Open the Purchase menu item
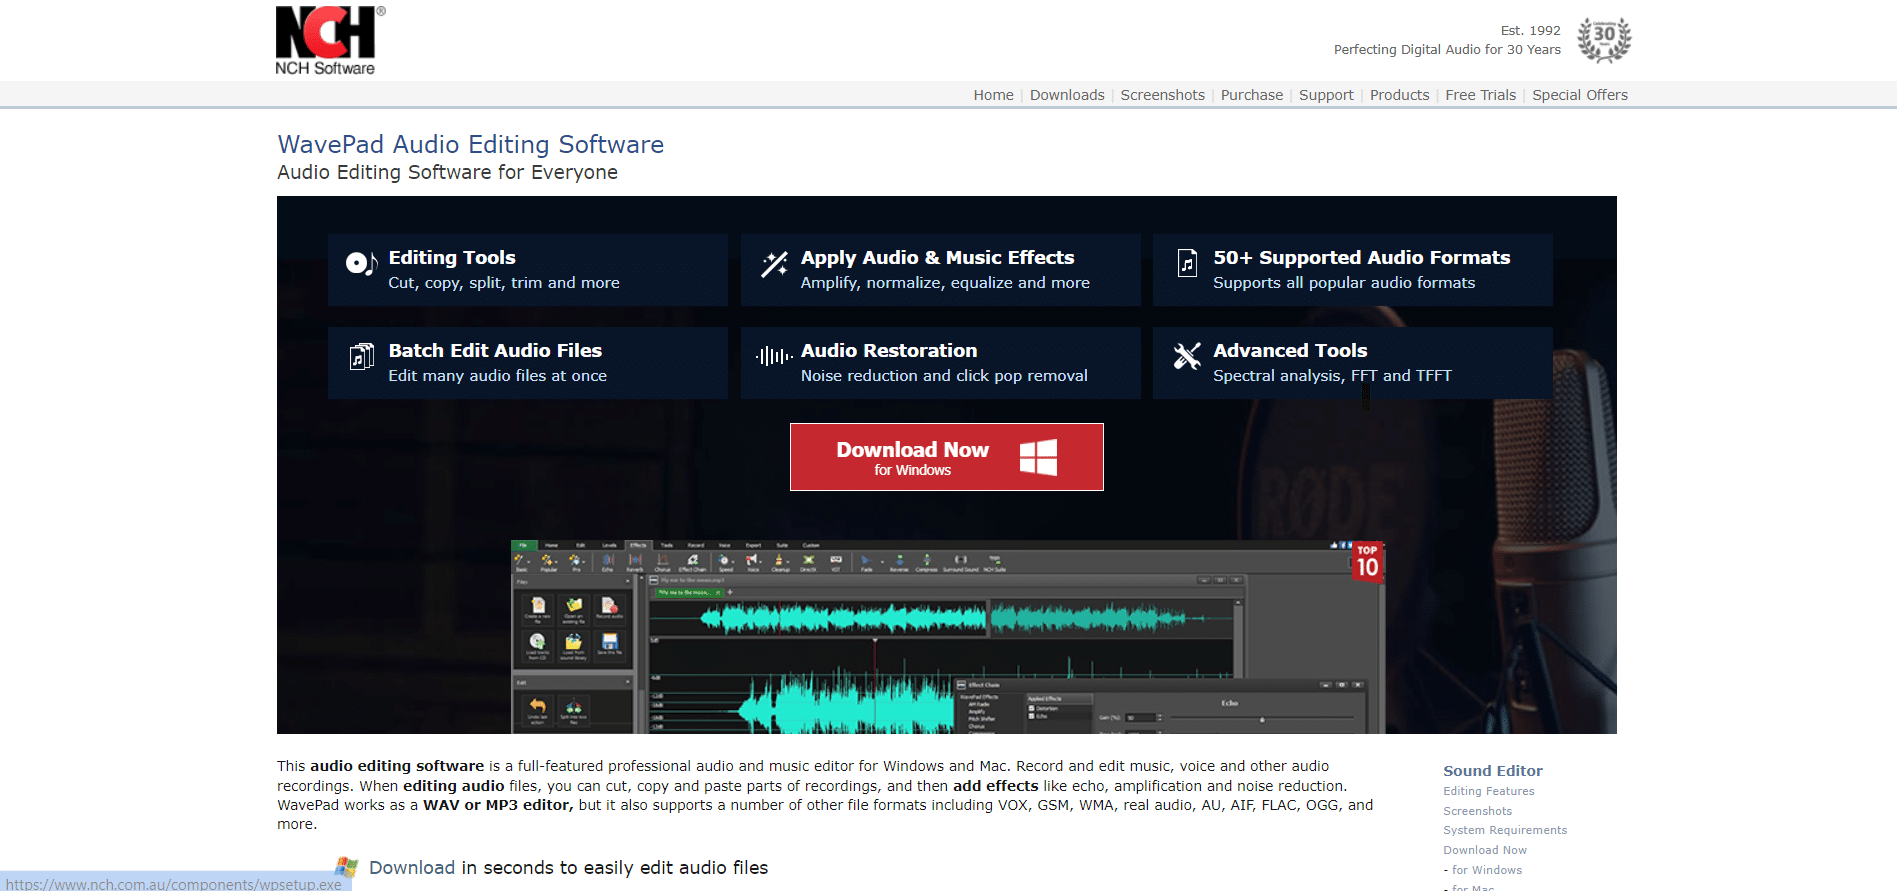The image size is (1897, 891). (1251, 95)
